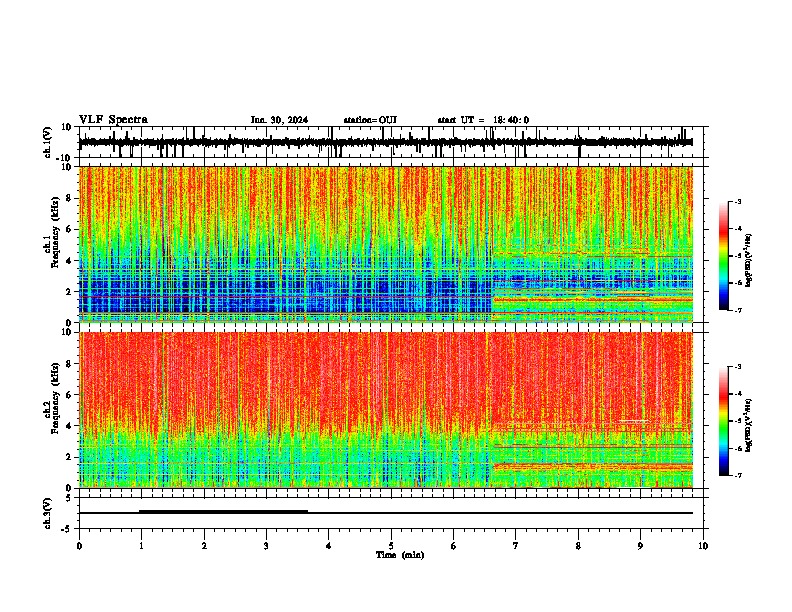Viewport: 792px width, 612px height.
Task: Click the thick ch.3 pulse segment
Action: click(x=223, y=512)
